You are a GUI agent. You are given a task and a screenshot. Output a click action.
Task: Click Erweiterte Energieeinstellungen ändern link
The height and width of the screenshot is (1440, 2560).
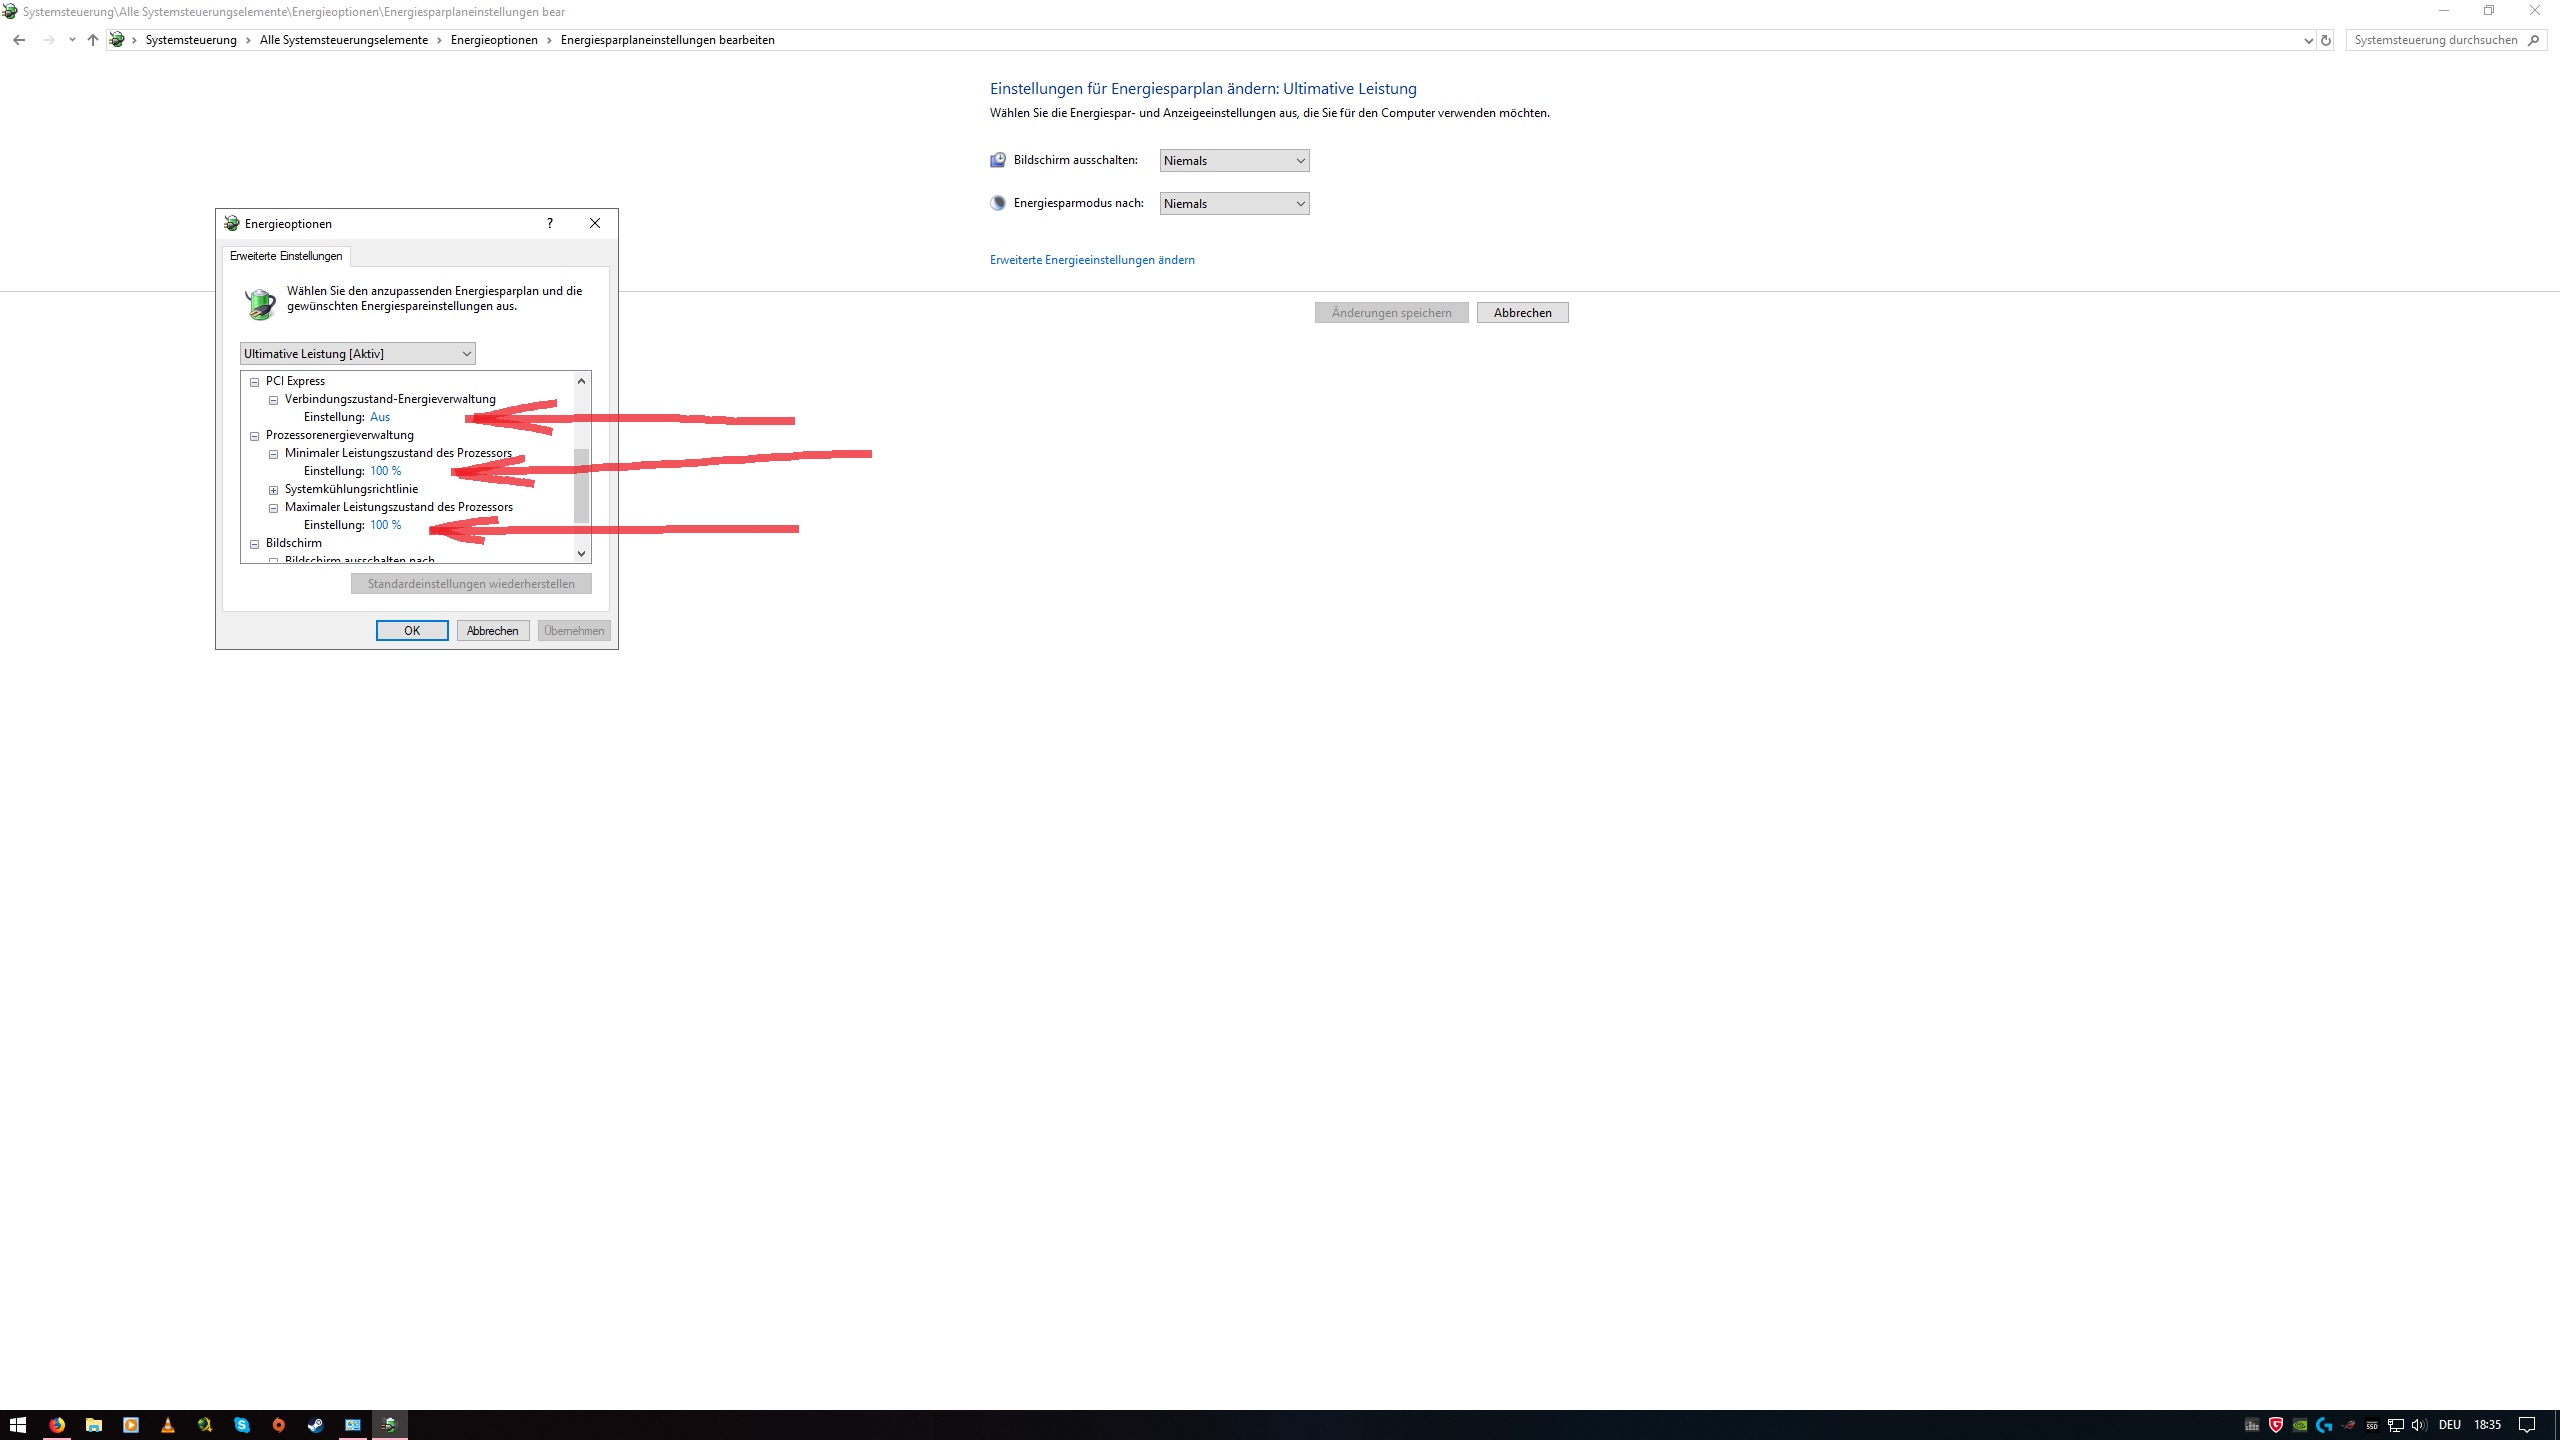tap(1092, 260)
